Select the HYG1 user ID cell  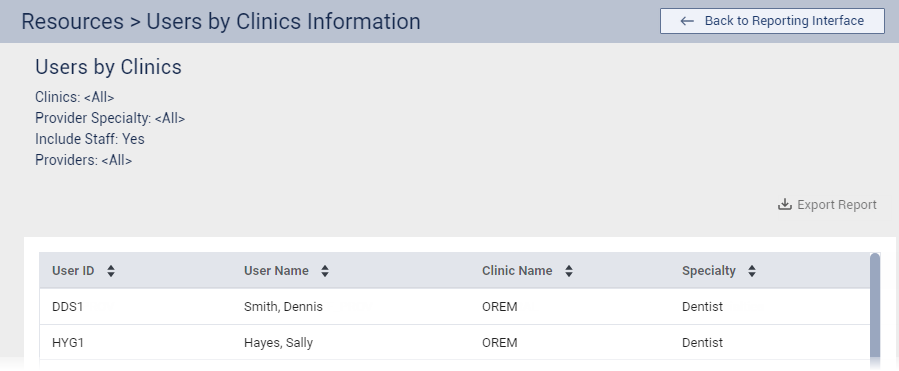pos(68,343)
